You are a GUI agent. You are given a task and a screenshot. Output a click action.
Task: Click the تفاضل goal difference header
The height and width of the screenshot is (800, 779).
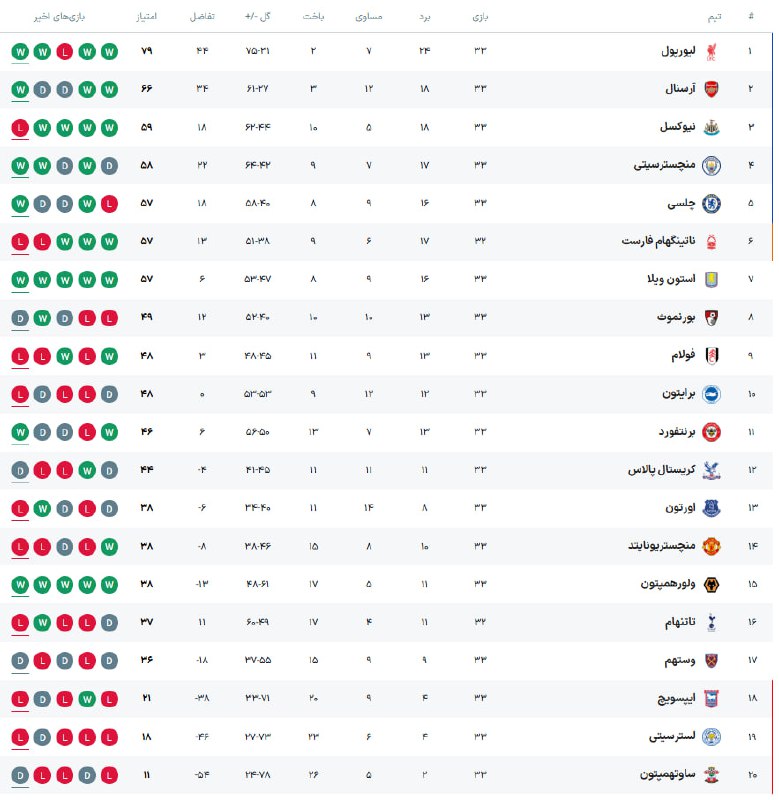[x=201, y=17]
